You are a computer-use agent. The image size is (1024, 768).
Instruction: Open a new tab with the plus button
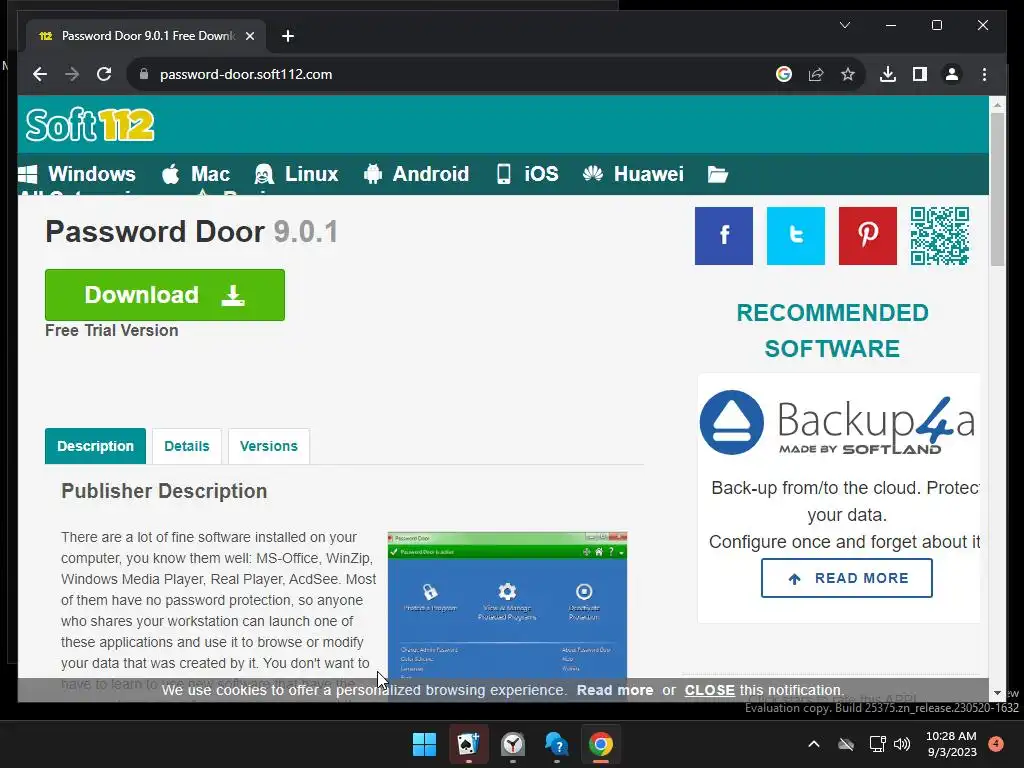point(288,36)
